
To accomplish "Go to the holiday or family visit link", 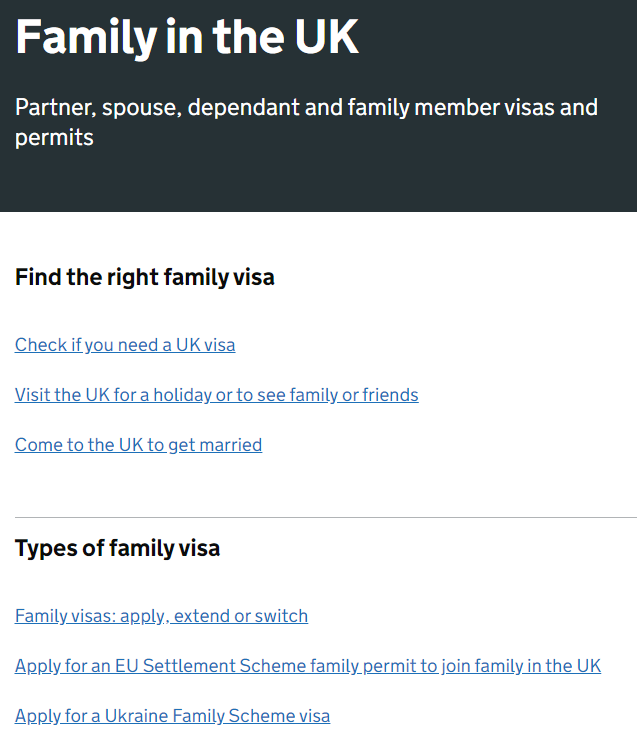I will pos(216,395).
